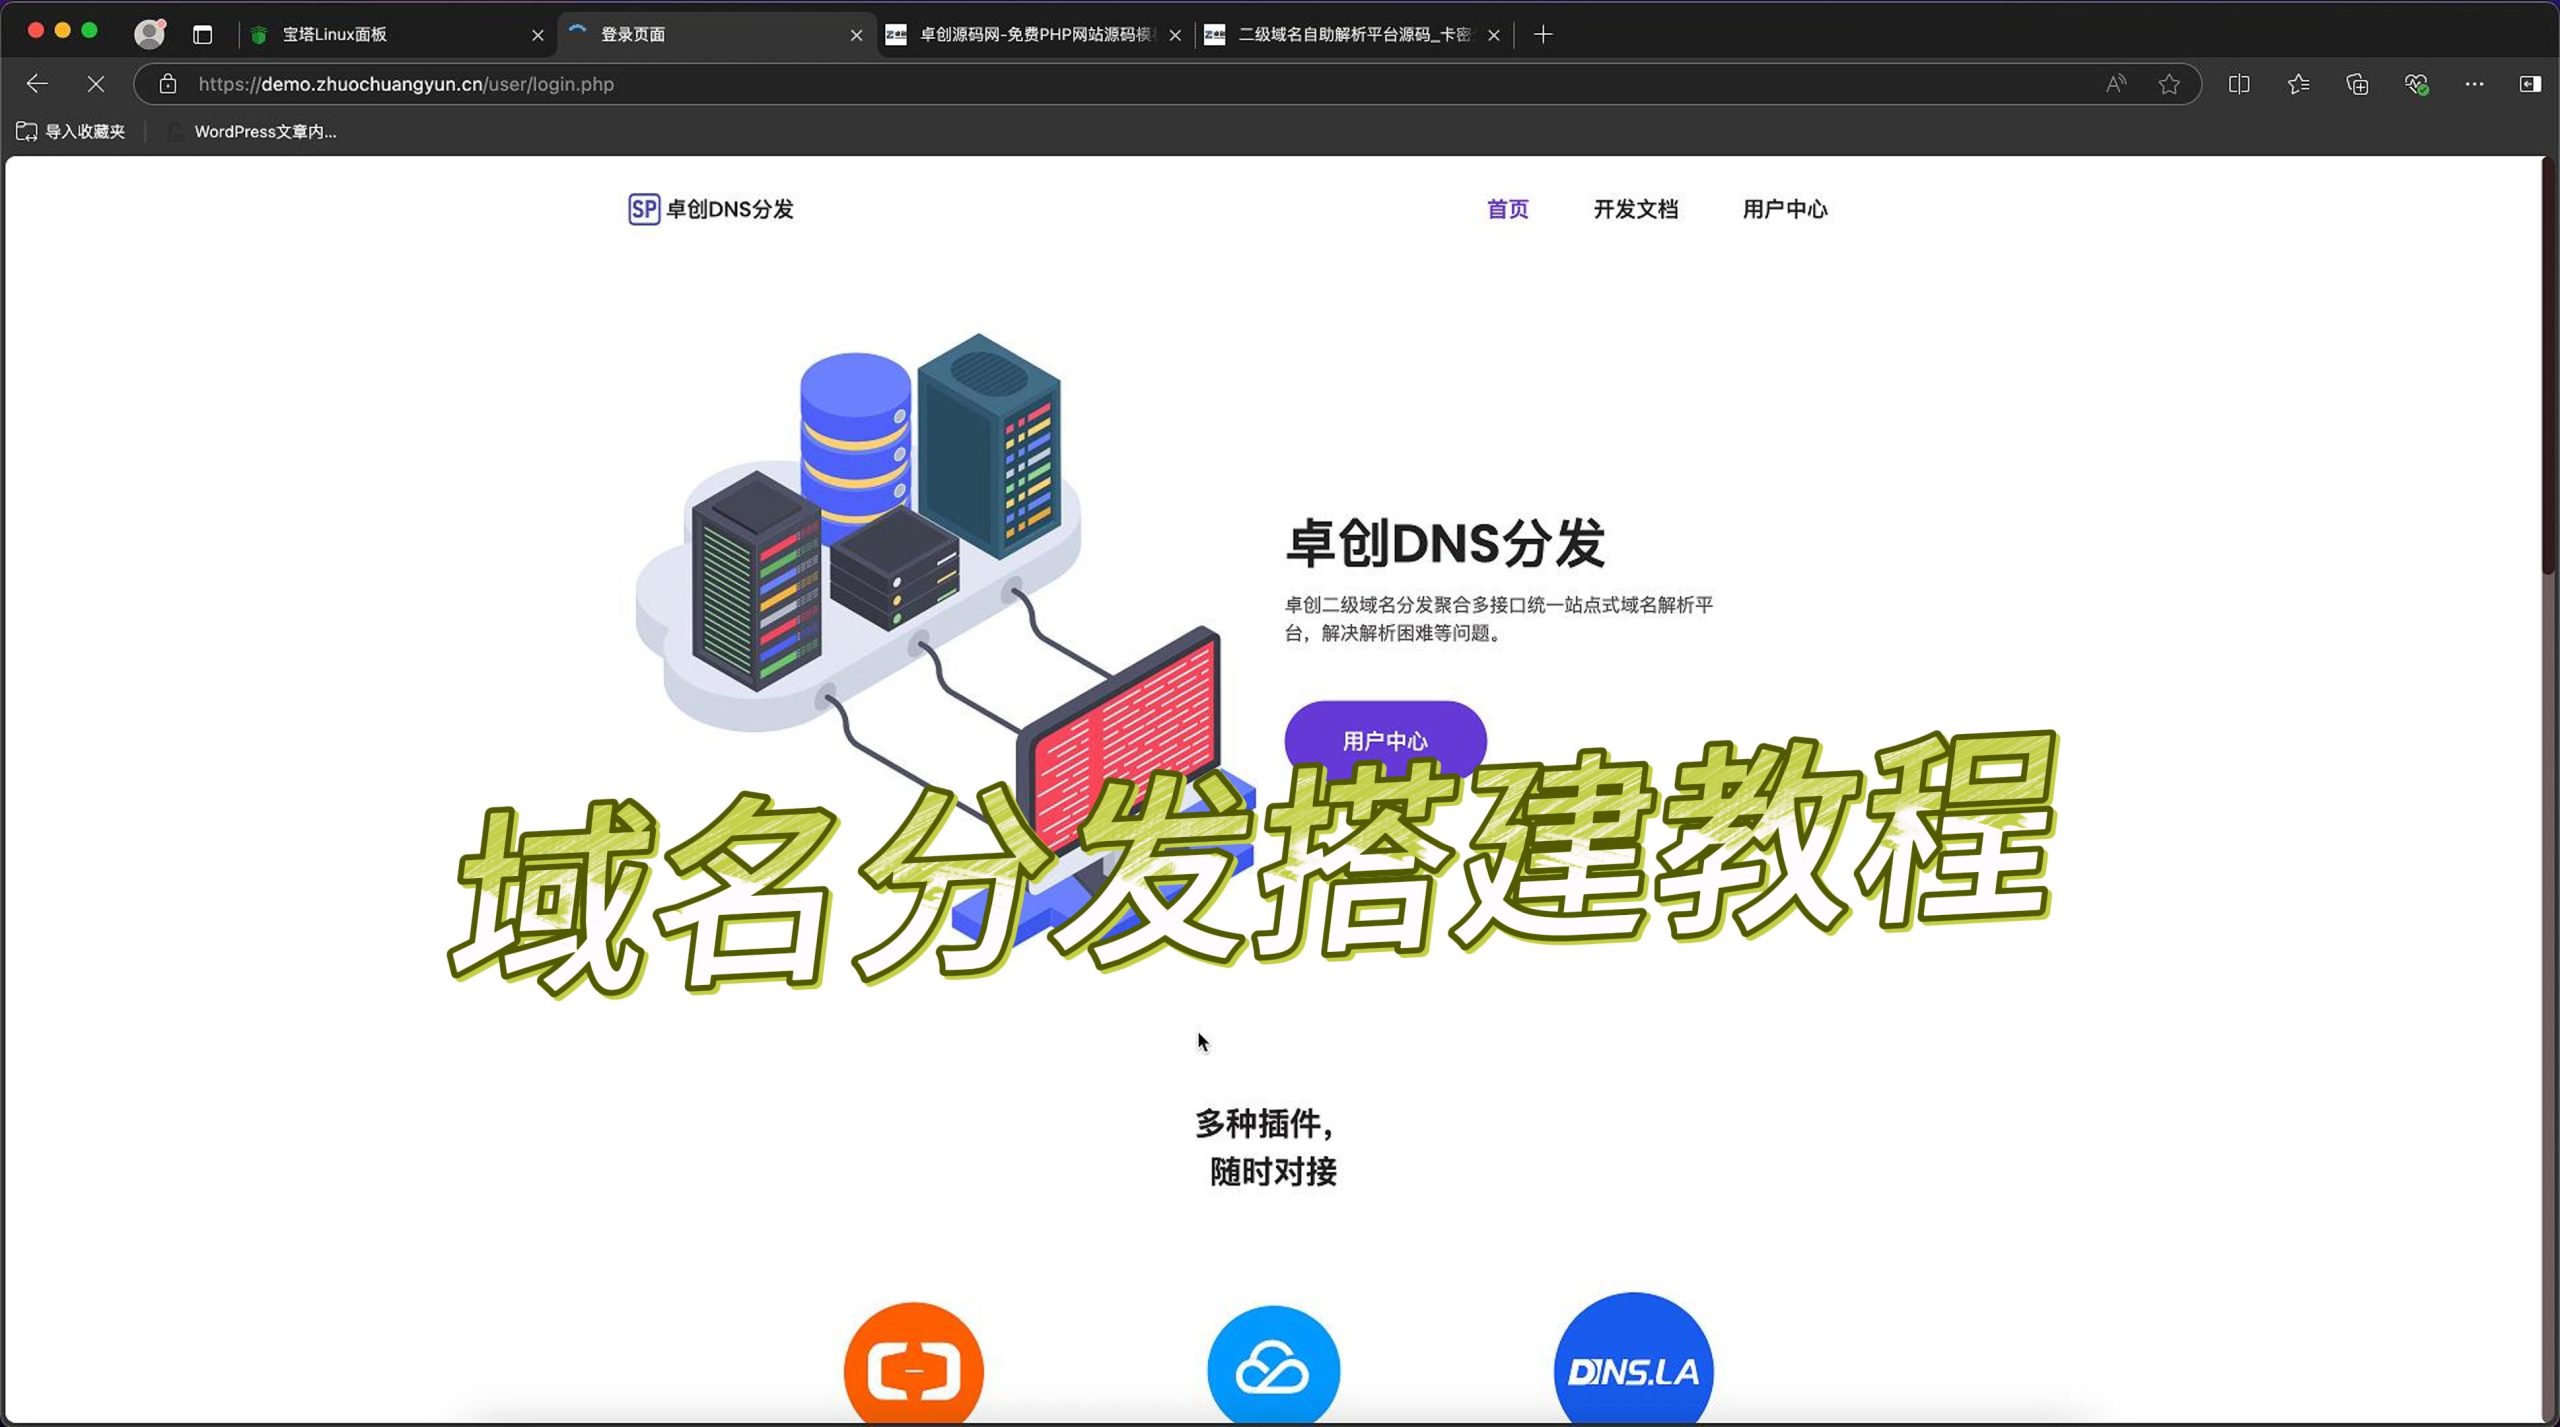Click the 卓创DNS分发 site logo
2560x1427 pixels.
point(711,209)
